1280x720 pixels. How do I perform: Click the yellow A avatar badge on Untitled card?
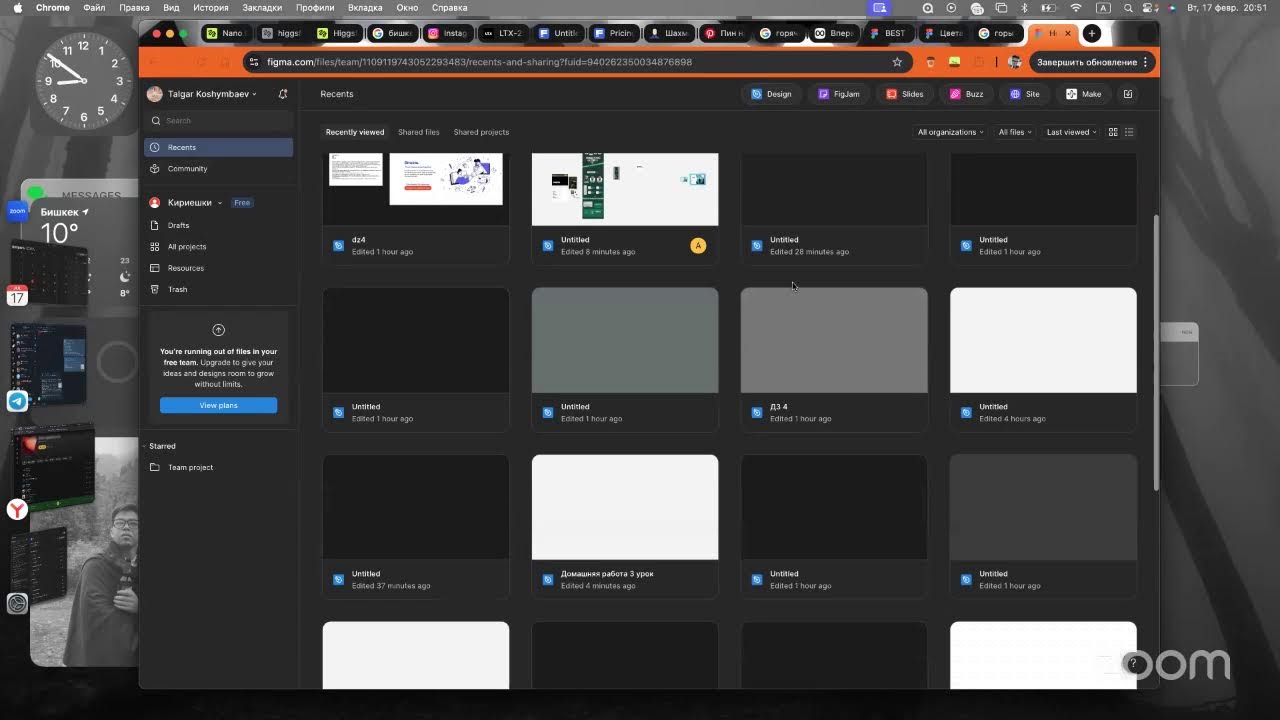[x=698, y=246]
